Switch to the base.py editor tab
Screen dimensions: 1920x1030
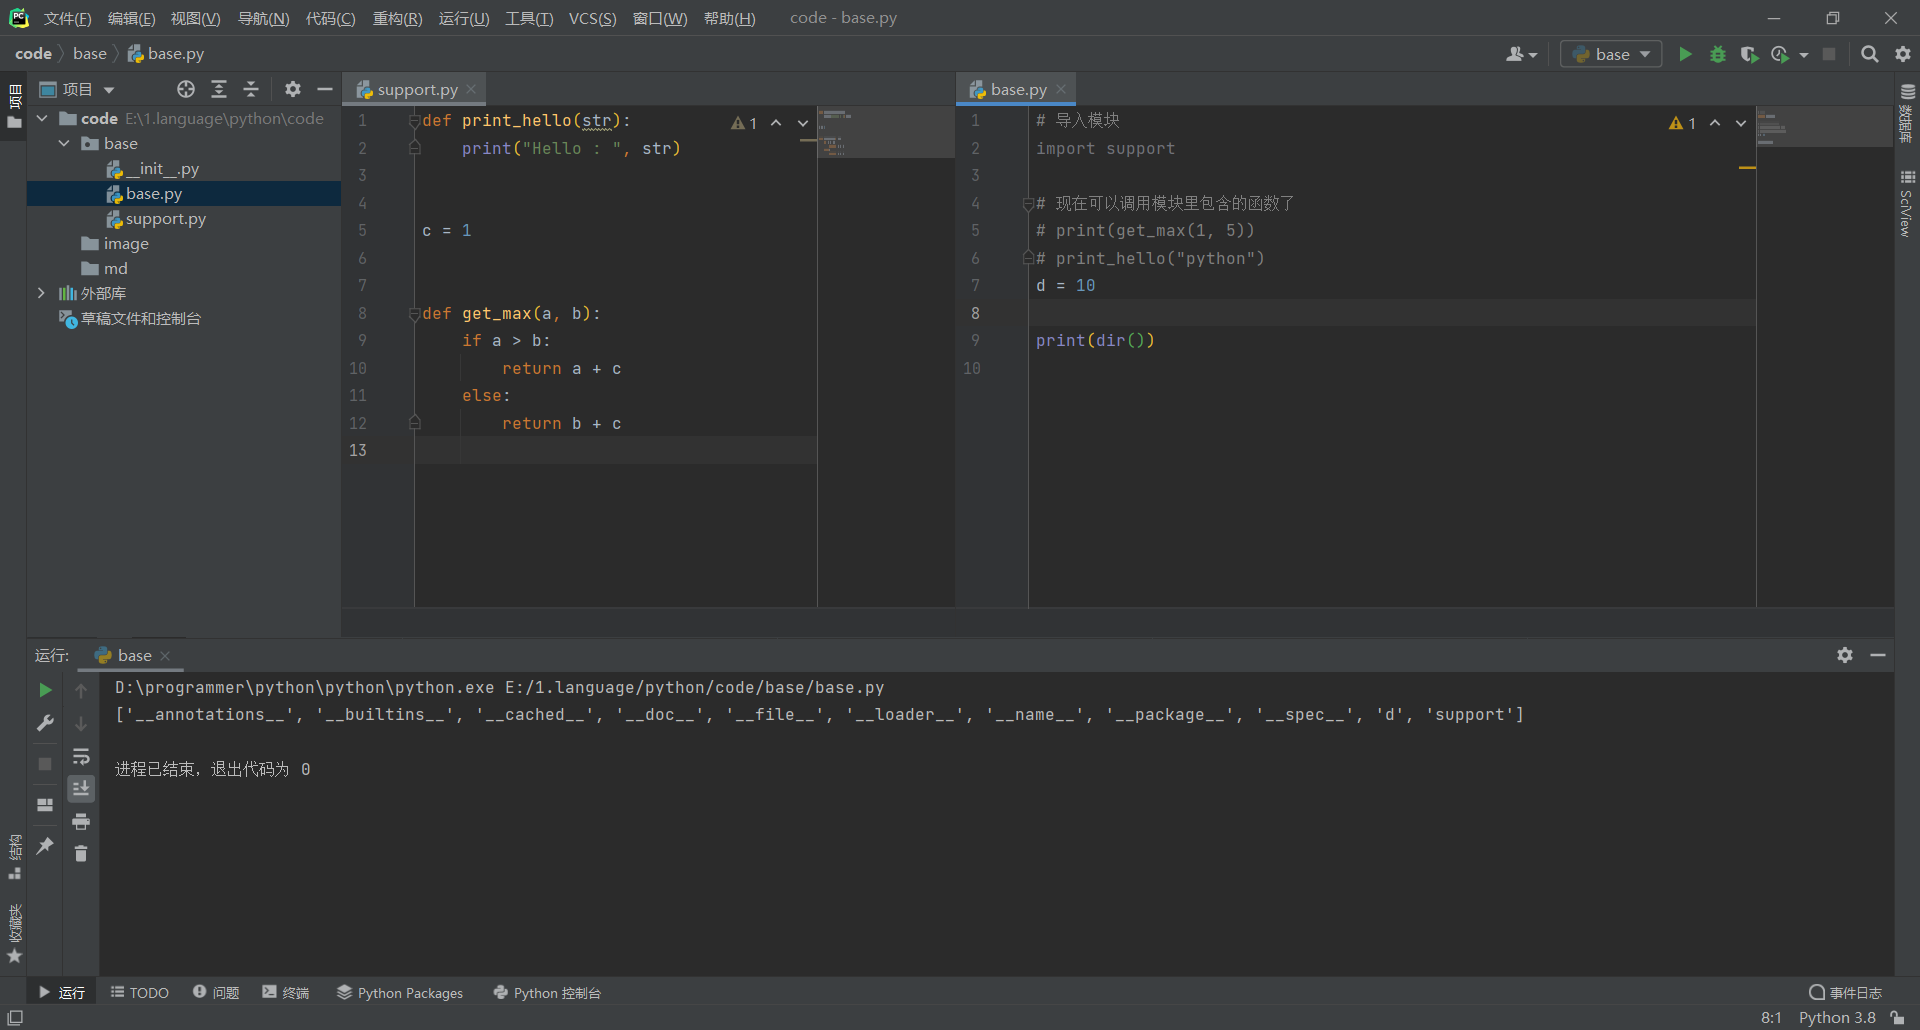pyautogui.click(x=1018, y=89)
